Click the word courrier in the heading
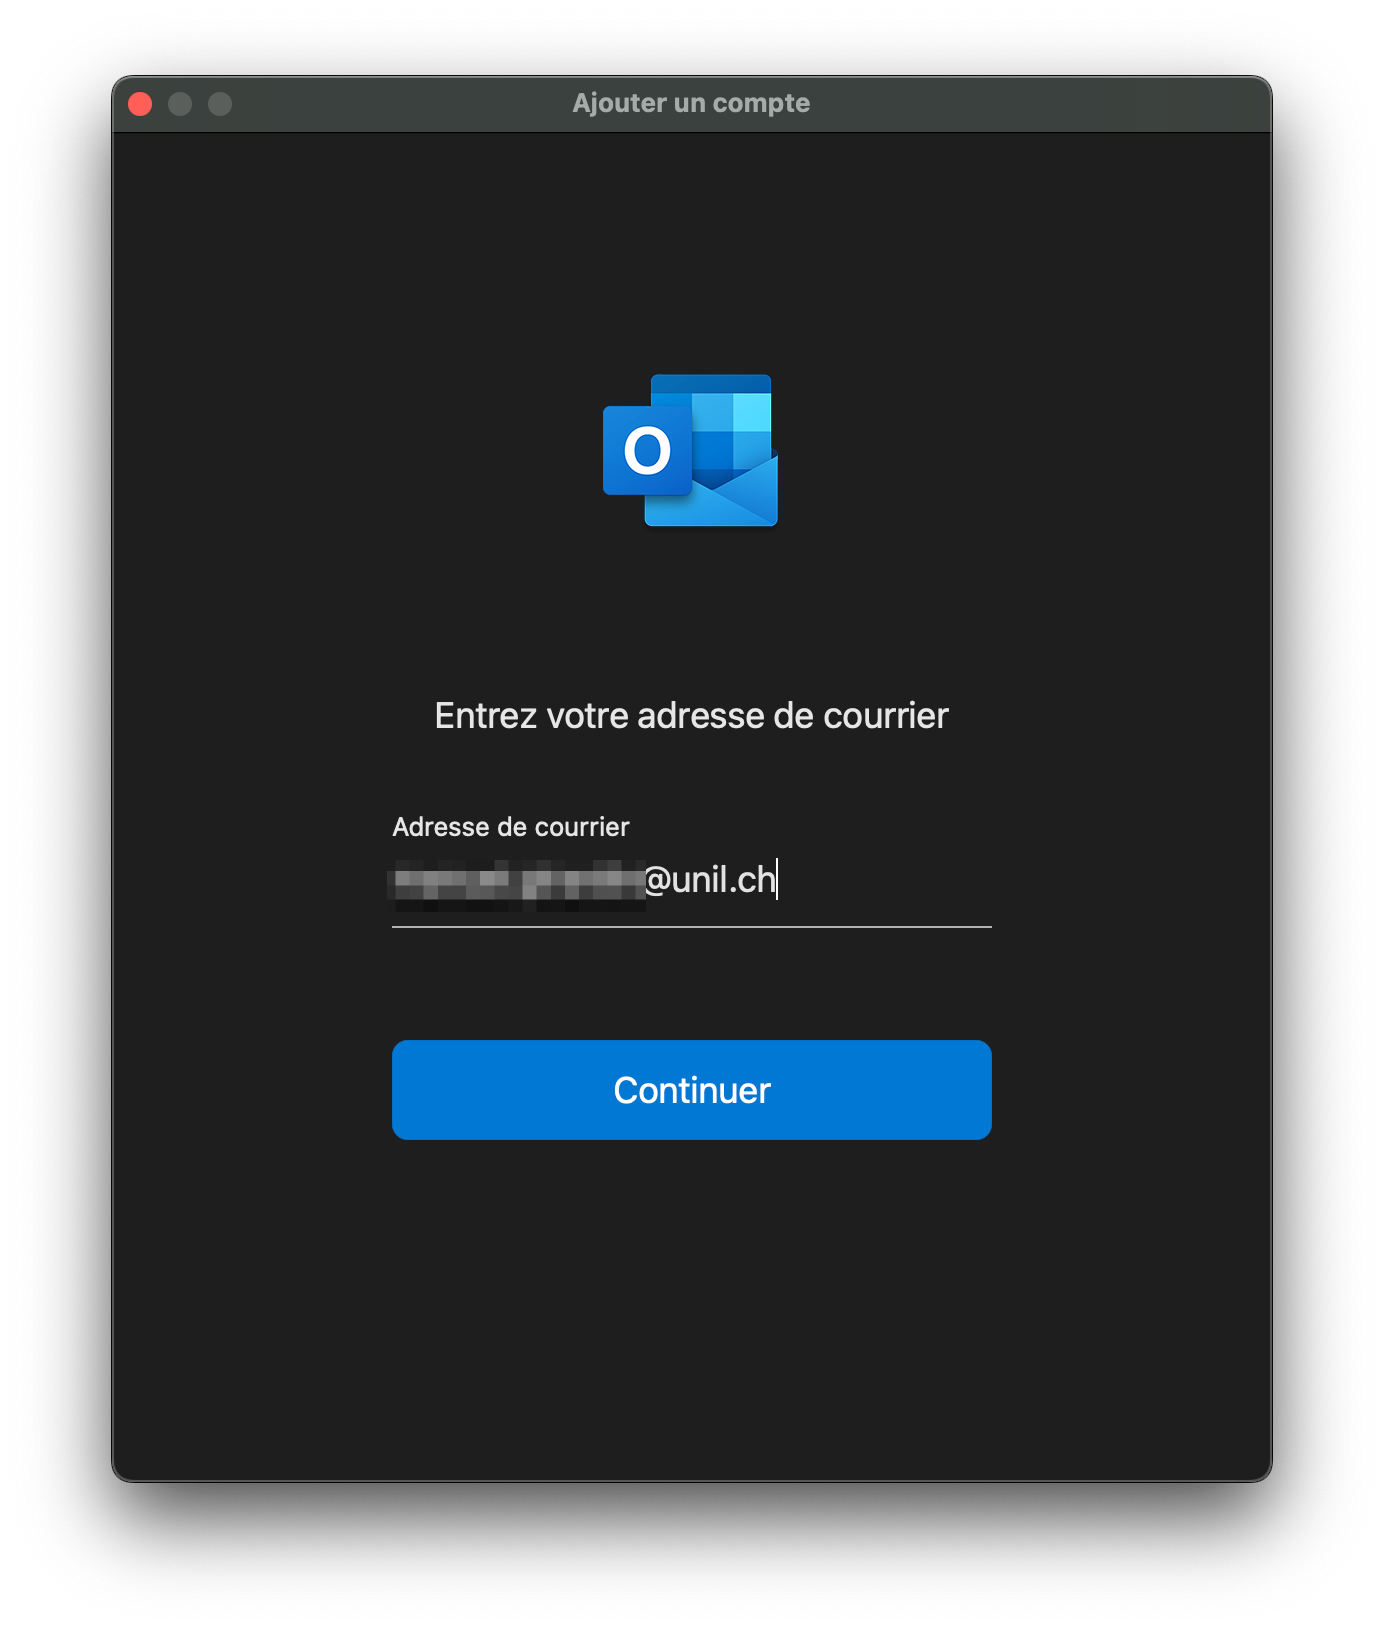The width and height of the screenshot is (1384, 1630). click(885, 716)
